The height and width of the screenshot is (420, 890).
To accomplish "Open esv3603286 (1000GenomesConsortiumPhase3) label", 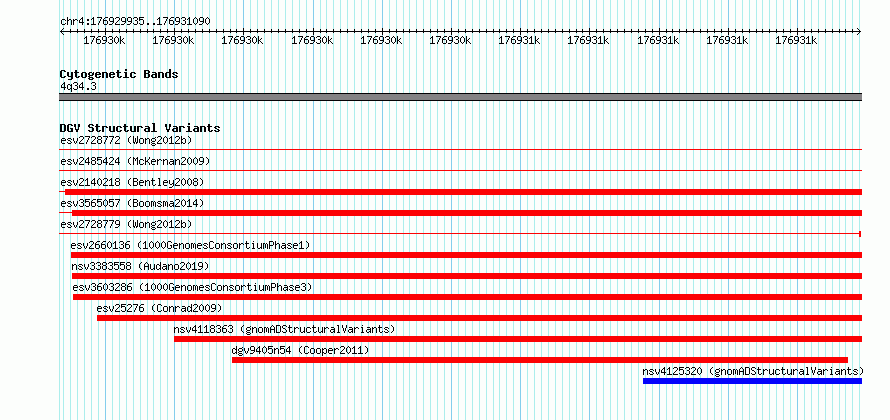I will (x=192, y=287).
